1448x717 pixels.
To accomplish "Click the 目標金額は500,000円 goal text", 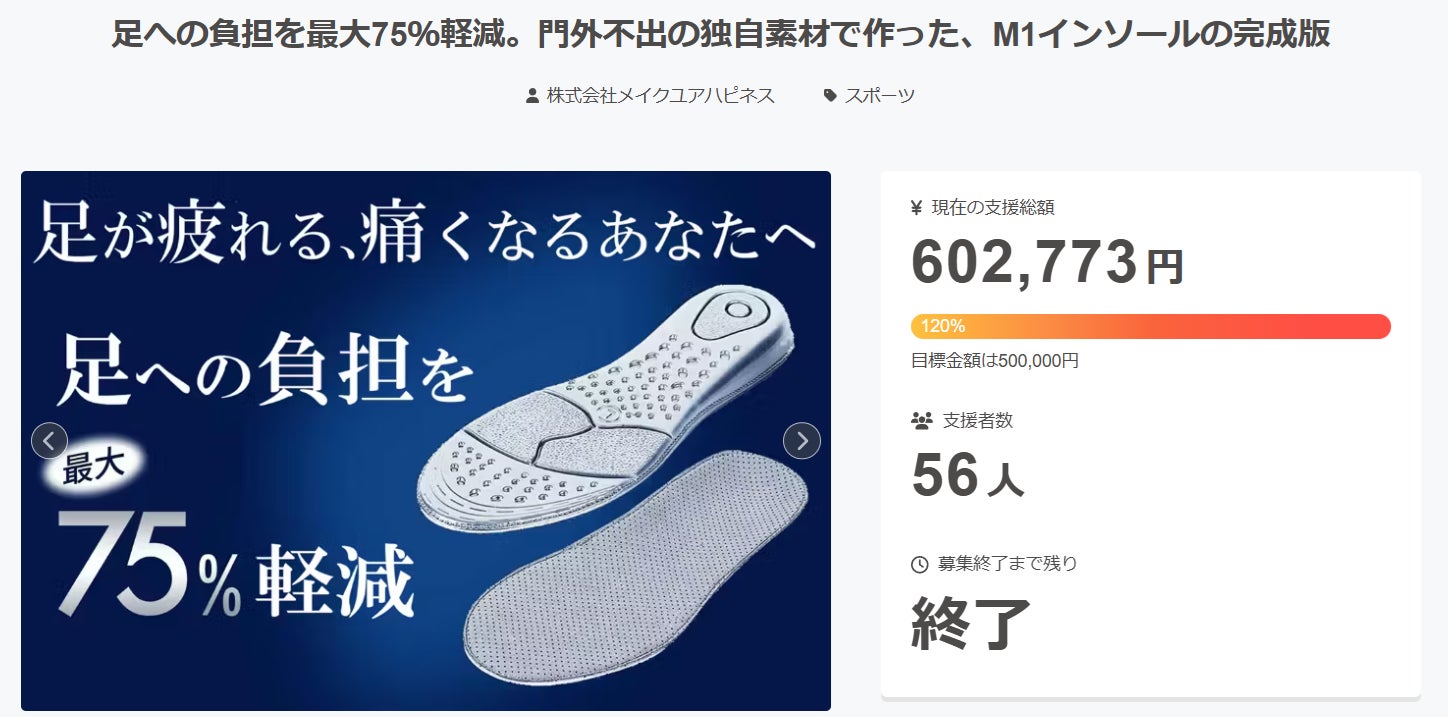I will [x=995, y=361].
